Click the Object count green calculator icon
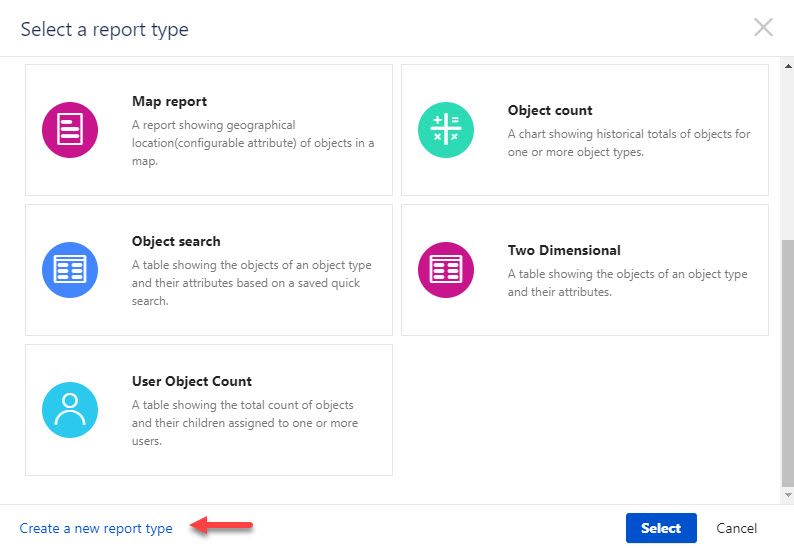Screen dimensions: 794x548 pyautogui.click(x=446, y=130)
